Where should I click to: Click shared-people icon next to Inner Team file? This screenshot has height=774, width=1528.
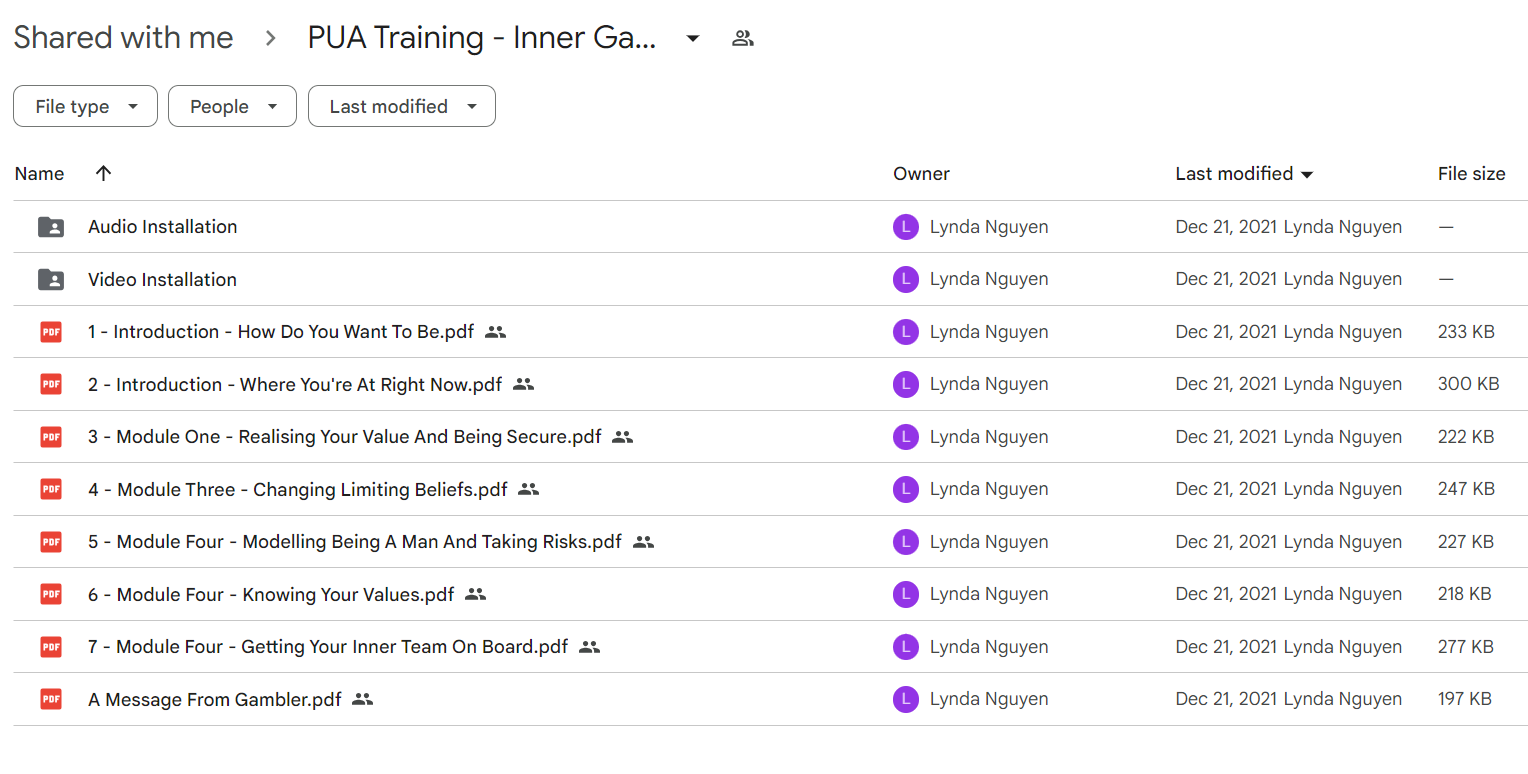tap(590, 647)
